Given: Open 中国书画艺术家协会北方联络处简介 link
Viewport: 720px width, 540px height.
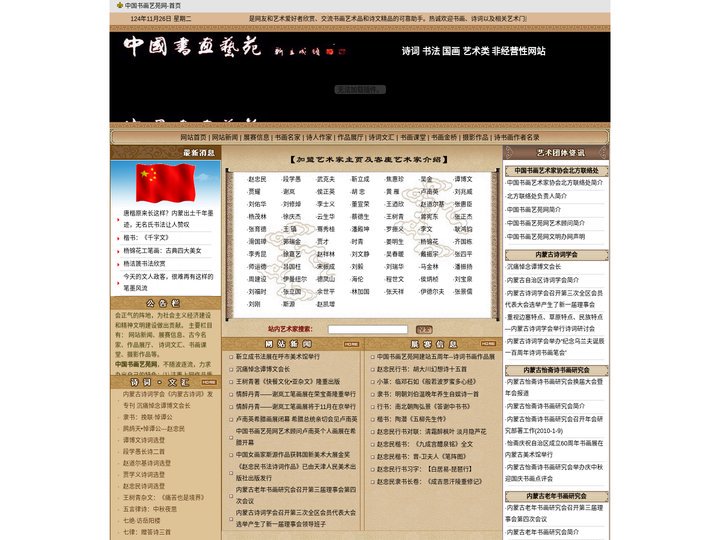Looking at the screenshot, I should pos(555,183).
